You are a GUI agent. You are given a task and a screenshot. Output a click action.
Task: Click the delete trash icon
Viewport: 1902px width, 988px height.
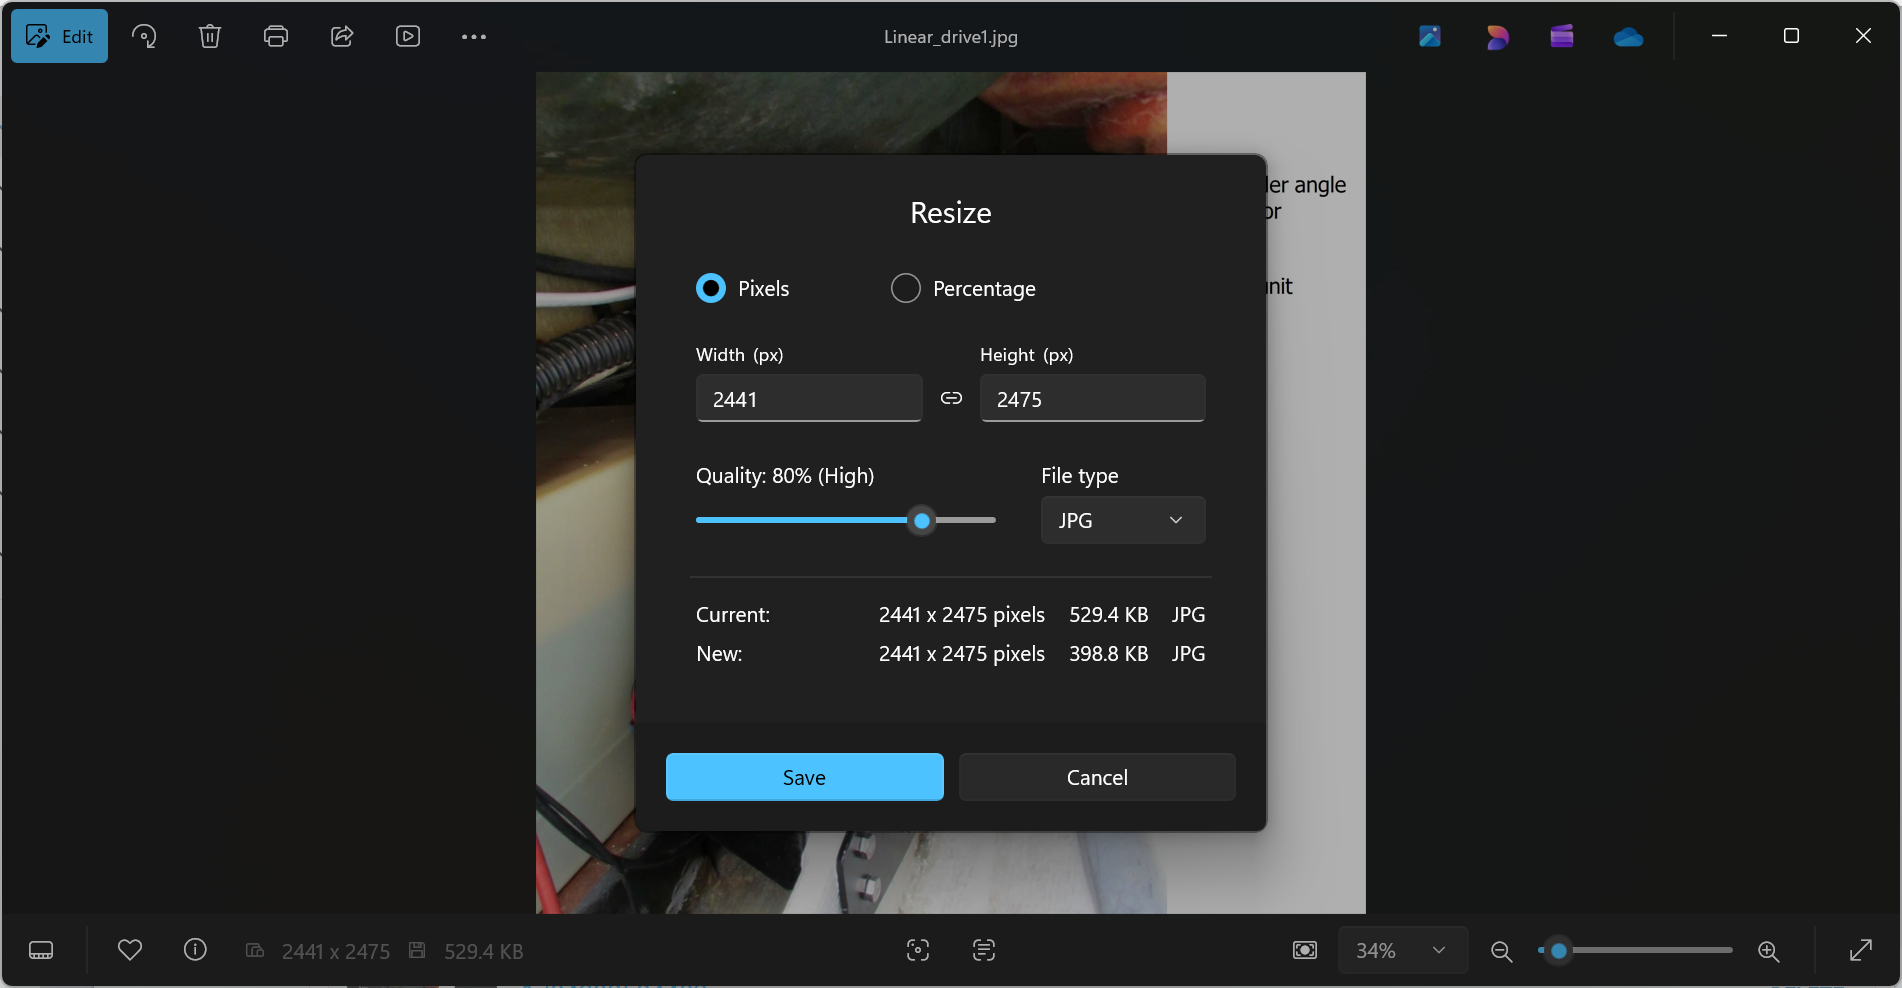[x=210, y=36]
